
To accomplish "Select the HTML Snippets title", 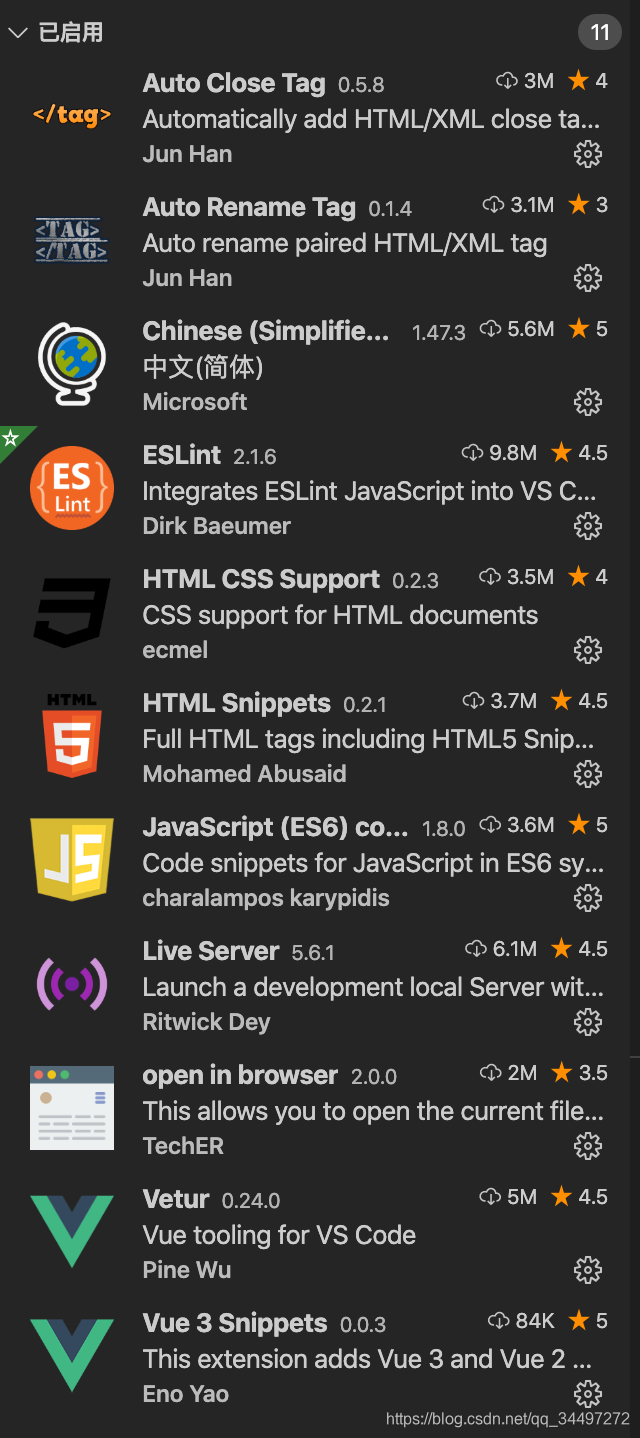I will tap(237, 703).
